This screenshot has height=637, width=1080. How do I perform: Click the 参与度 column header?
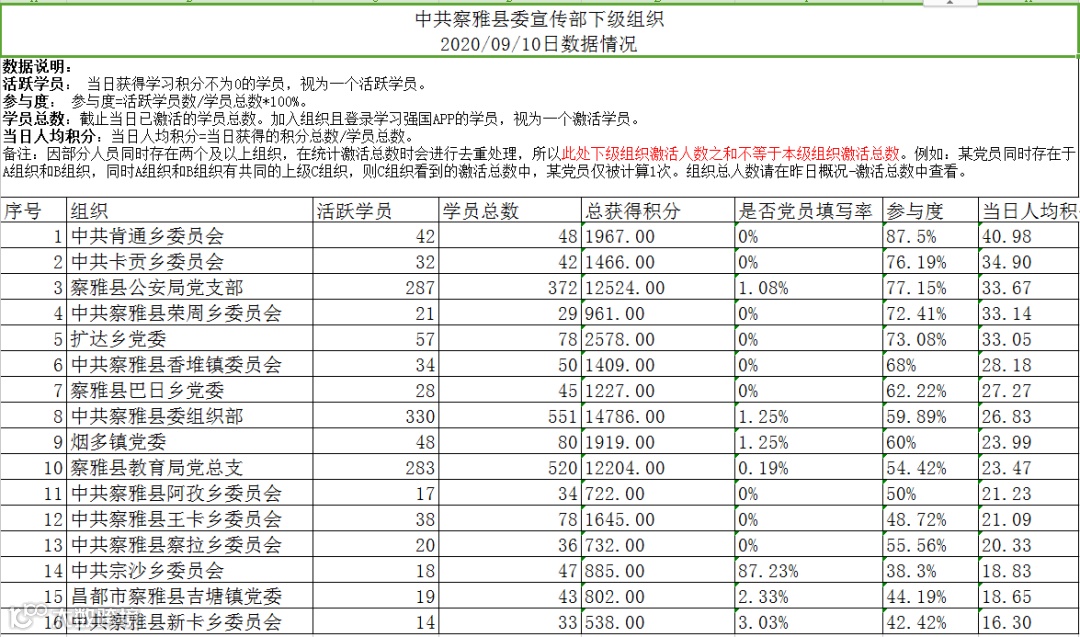[931, 211]
